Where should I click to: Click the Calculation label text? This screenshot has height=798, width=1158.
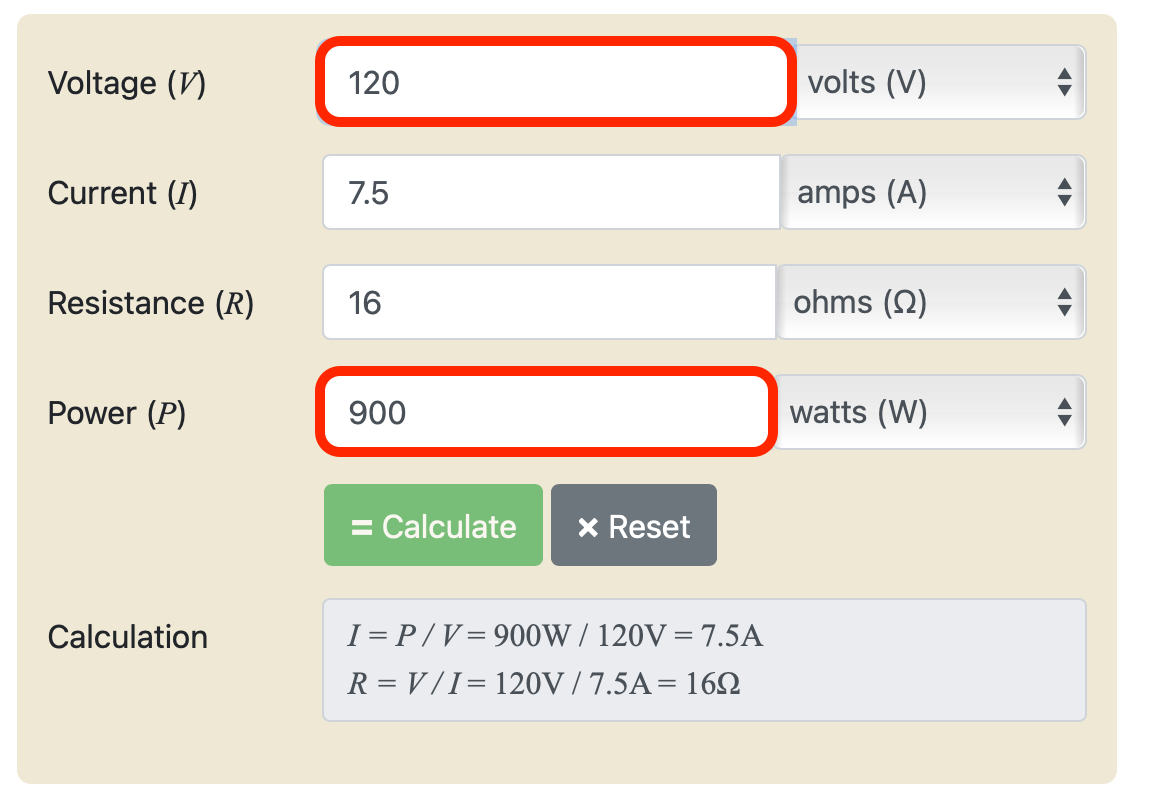(128, 637)
